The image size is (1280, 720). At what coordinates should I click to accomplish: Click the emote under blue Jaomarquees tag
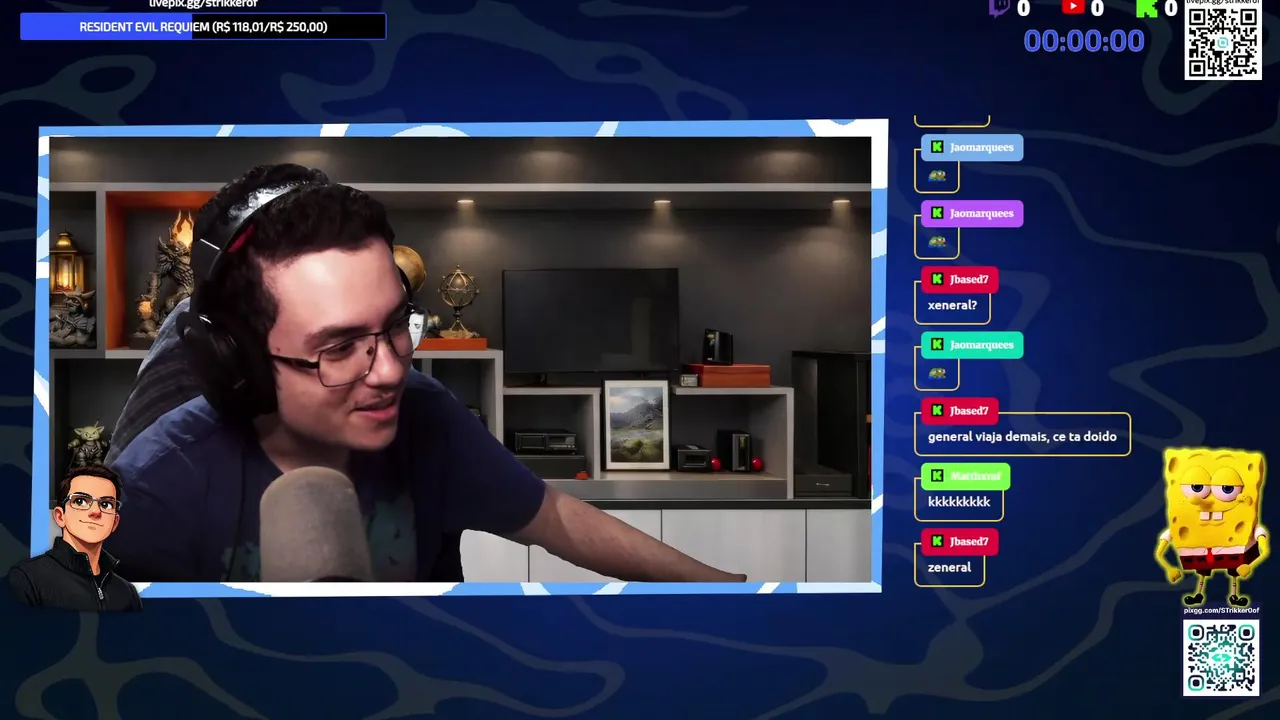coord(937,176)
